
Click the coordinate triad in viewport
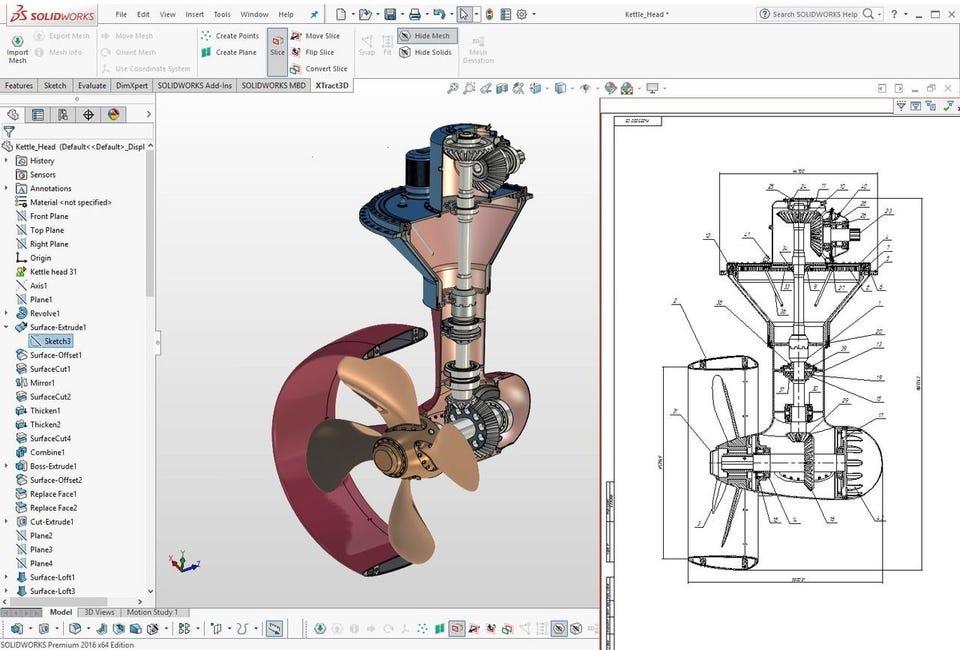click(183, 562)
